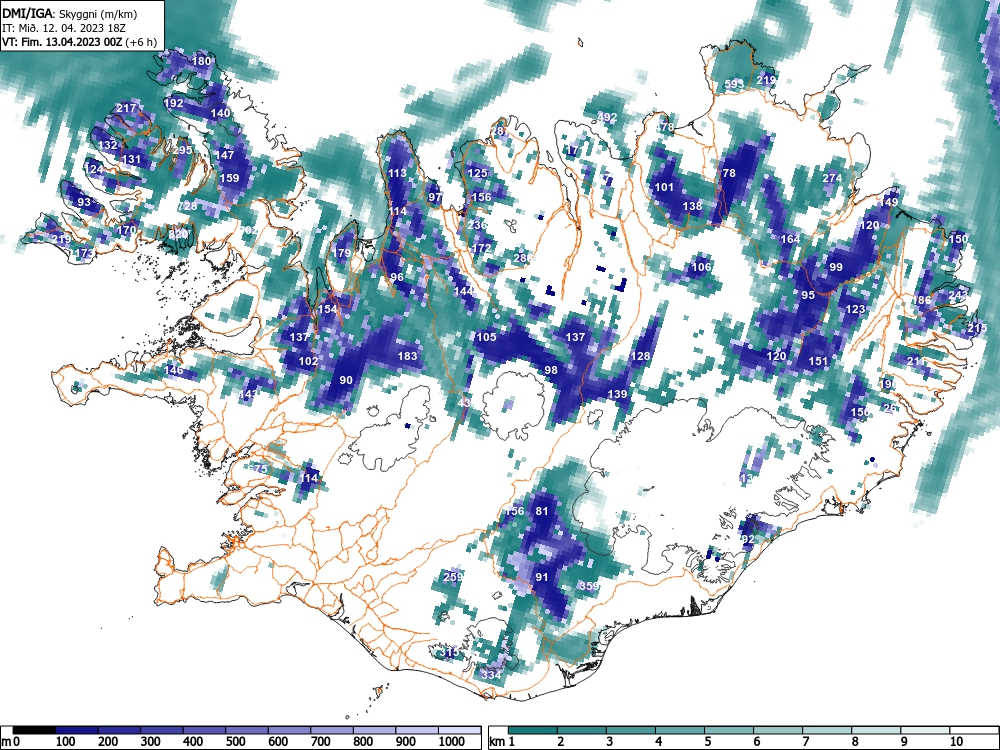Click the 'VT: Fim. 13.04.2023 00Z (+6 h)' line
This screenshot has height=750, width=1000.
click(x=79, y=42)
